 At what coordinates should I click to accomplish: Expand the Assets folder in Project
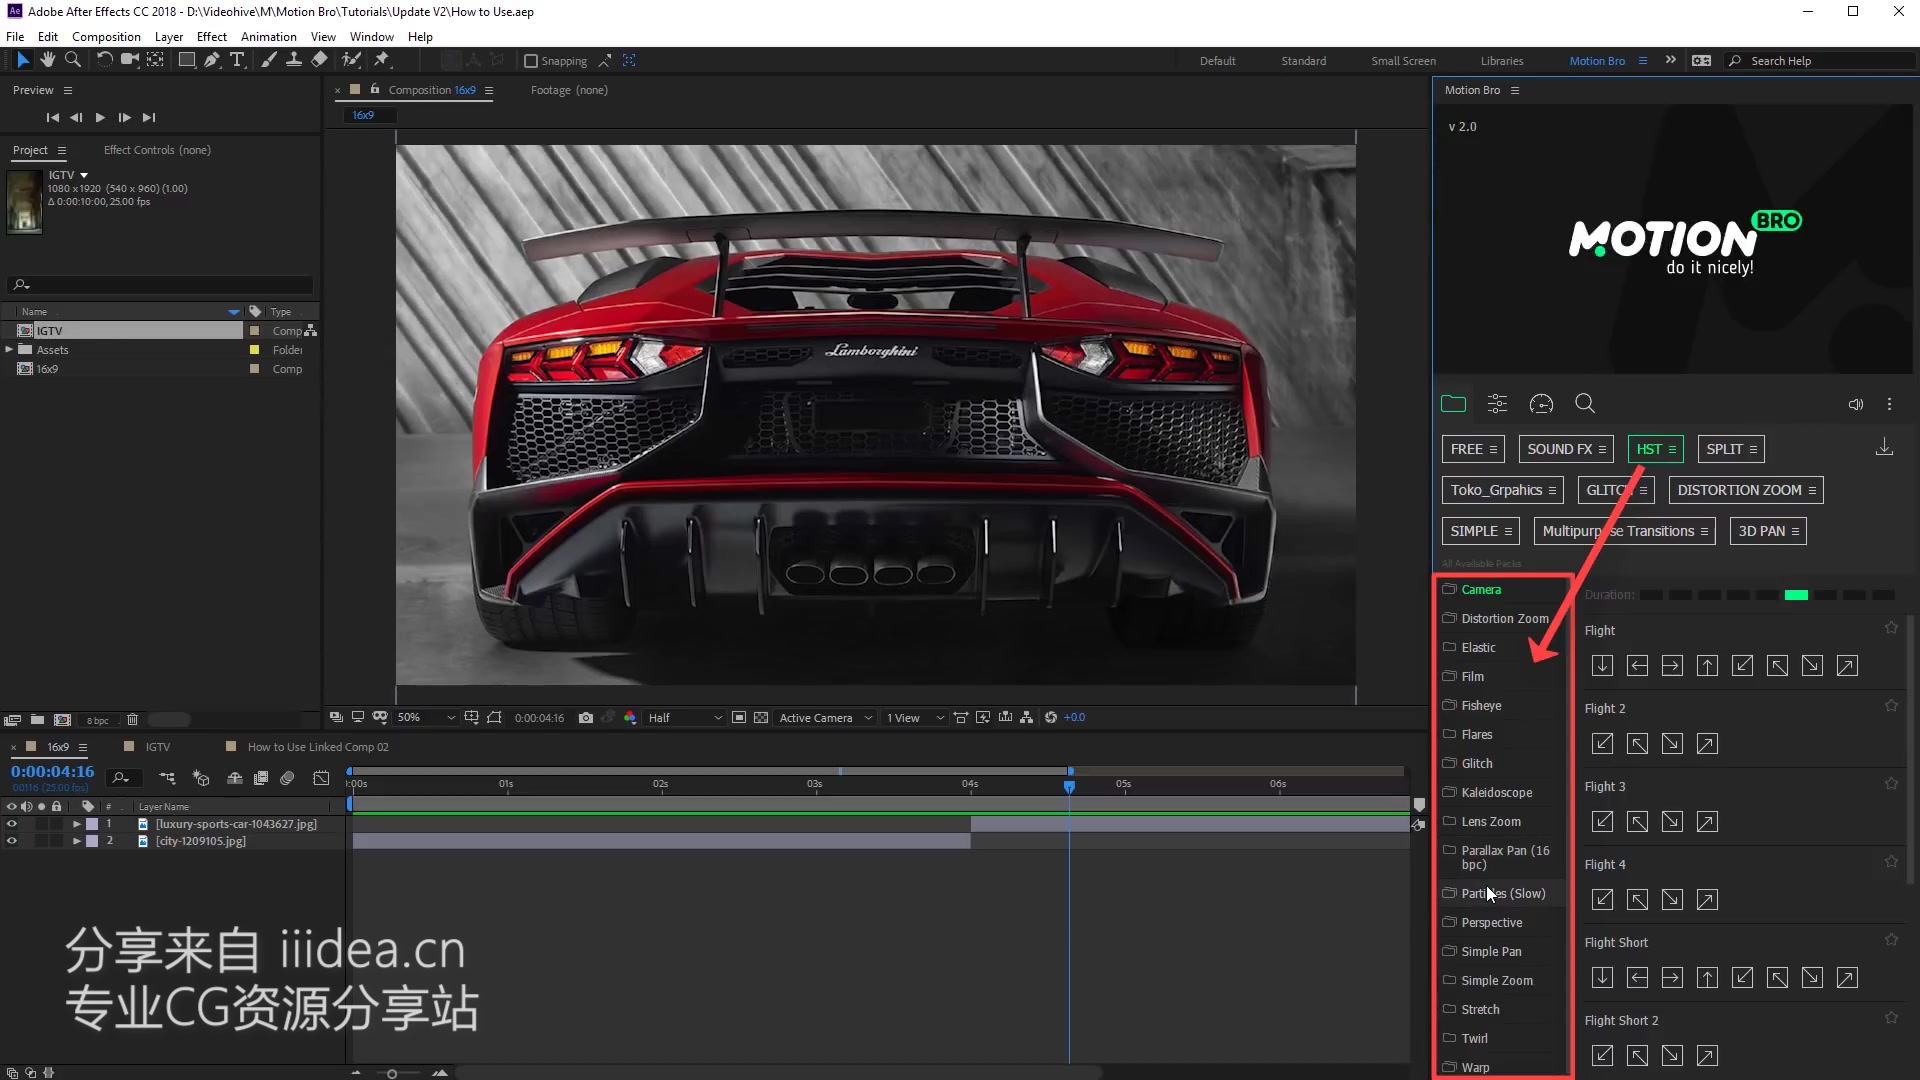(x=9, y=350)
